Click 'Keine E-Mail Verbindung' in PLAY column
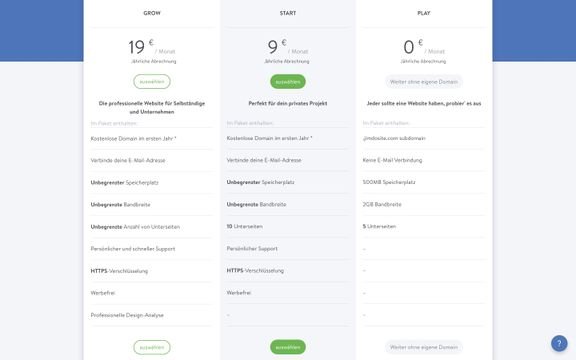This screenshot has height=360, width=576. pos(392,160)
